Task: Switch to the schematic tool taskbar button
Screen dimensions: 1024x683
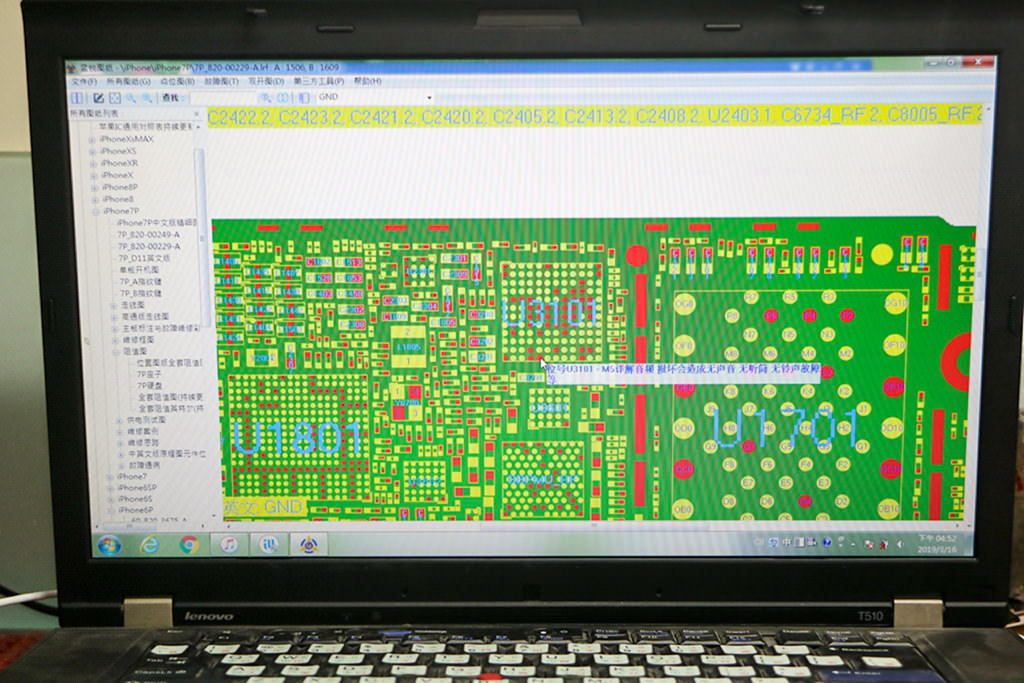Action: pyautogui.click(x=308, y=543)
